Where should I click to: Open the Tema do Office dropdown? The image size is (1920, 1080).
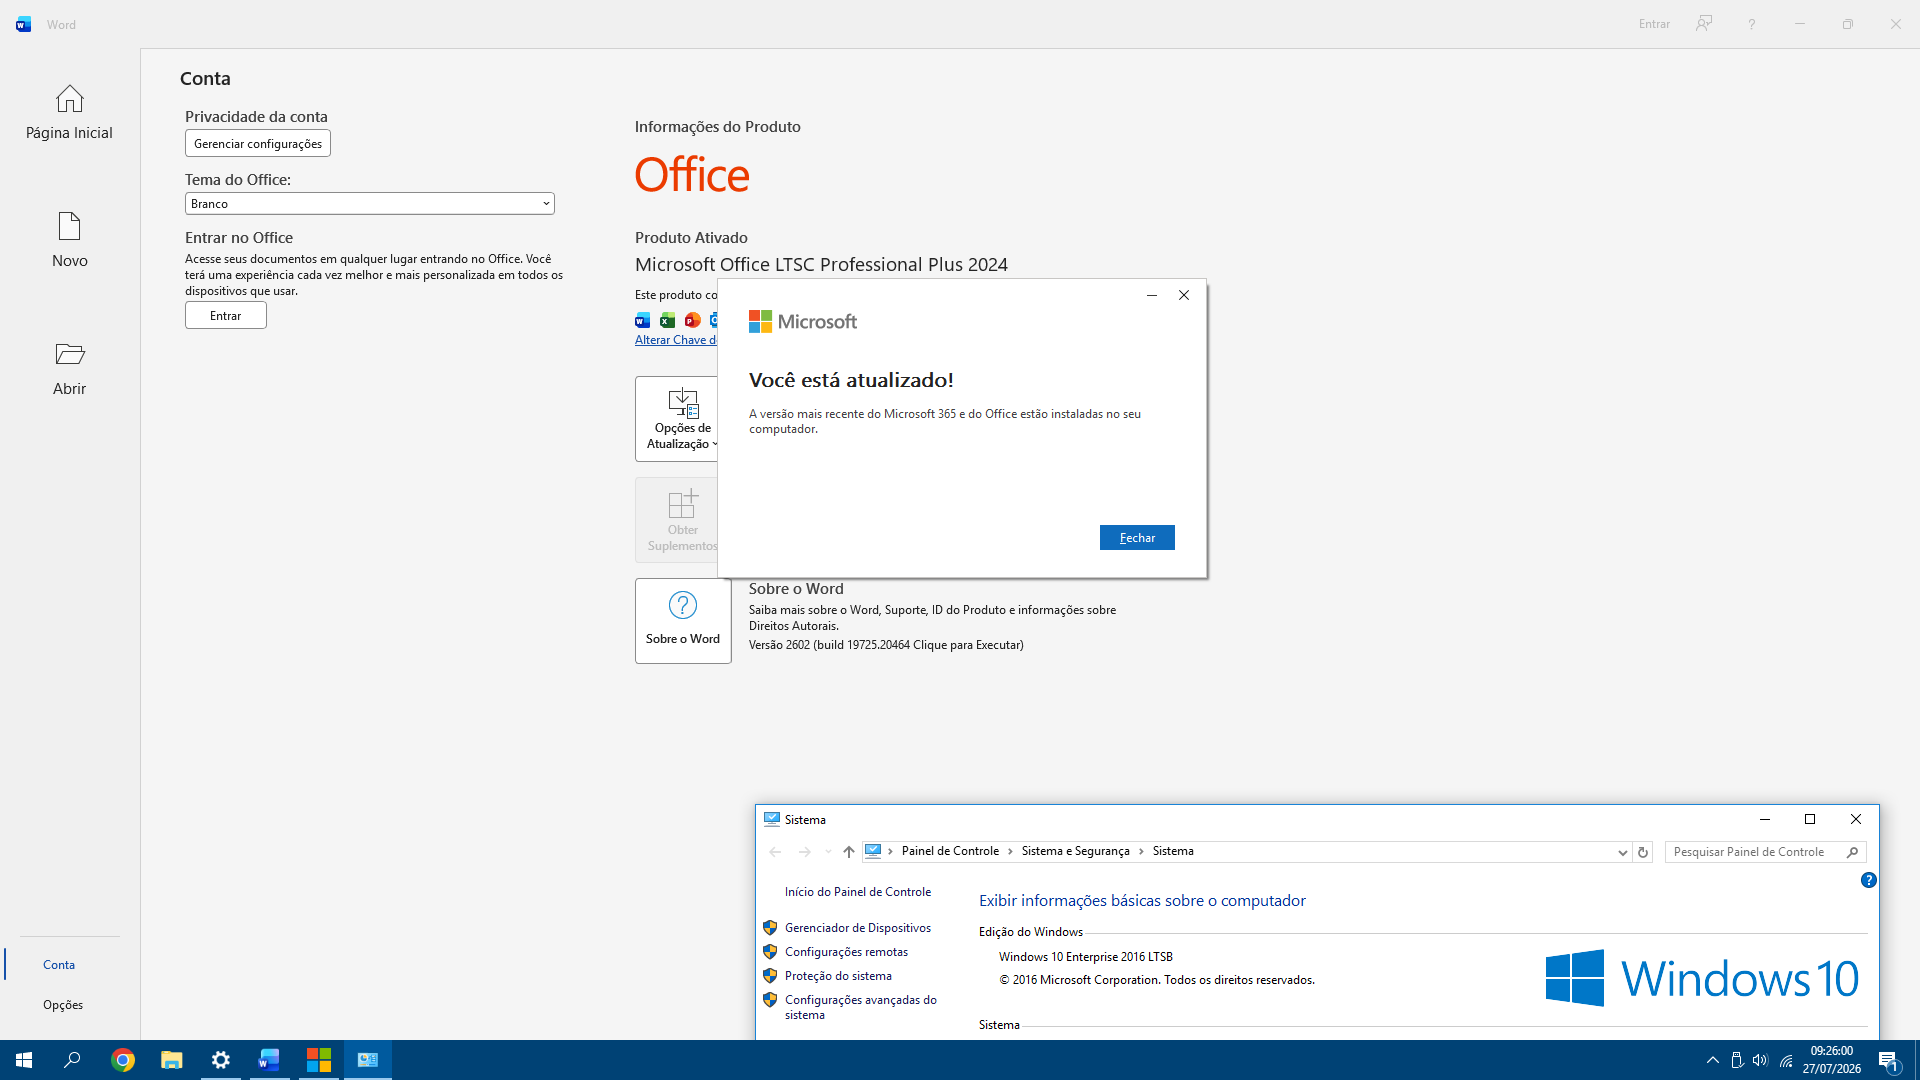[x=370, y=204]
